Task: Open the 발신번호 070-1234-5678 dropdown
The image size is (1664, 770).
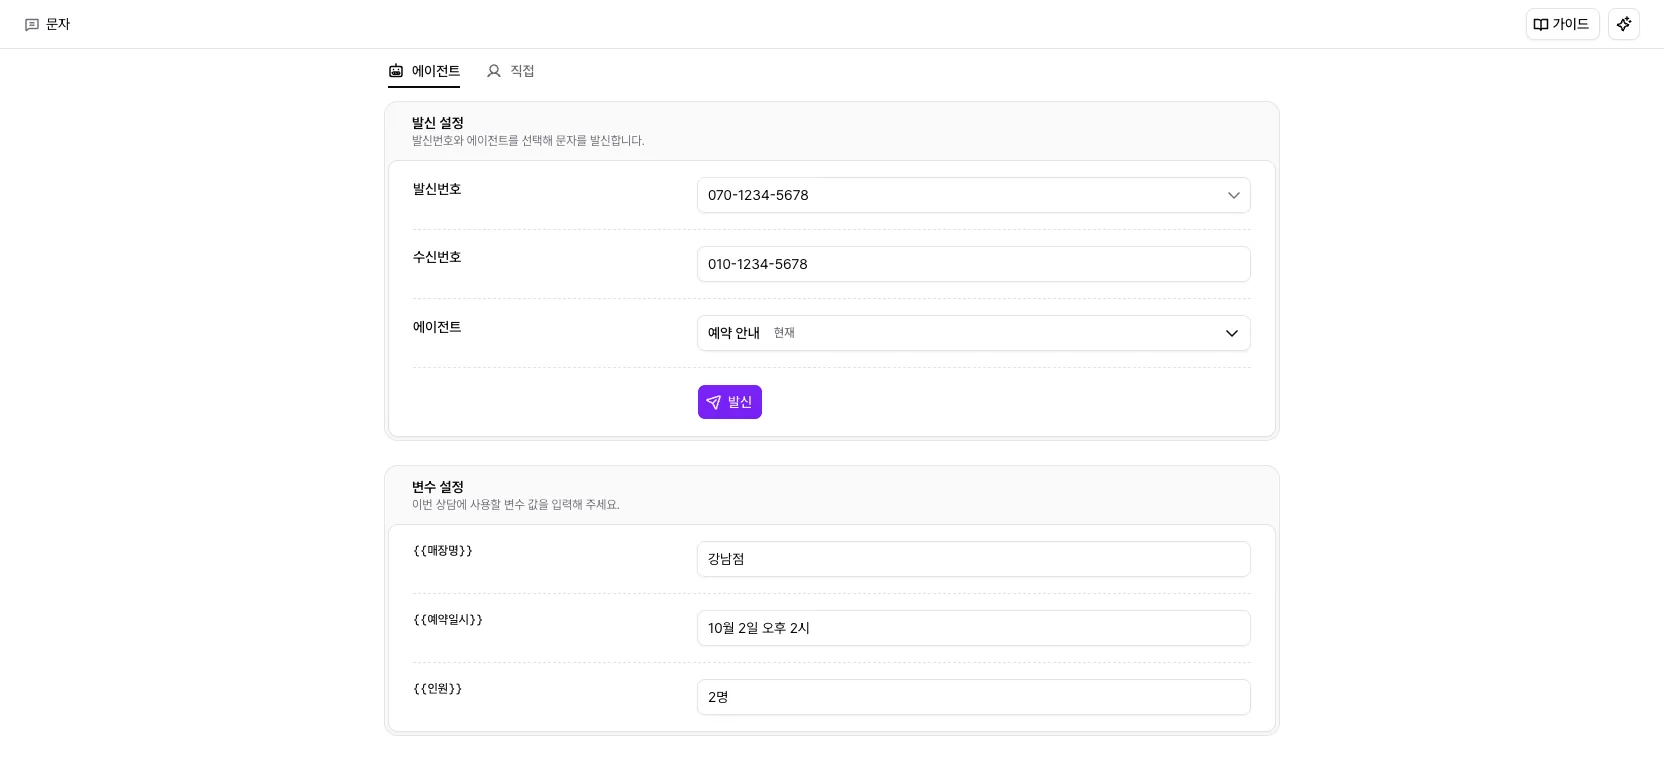Action: point(974,195)
